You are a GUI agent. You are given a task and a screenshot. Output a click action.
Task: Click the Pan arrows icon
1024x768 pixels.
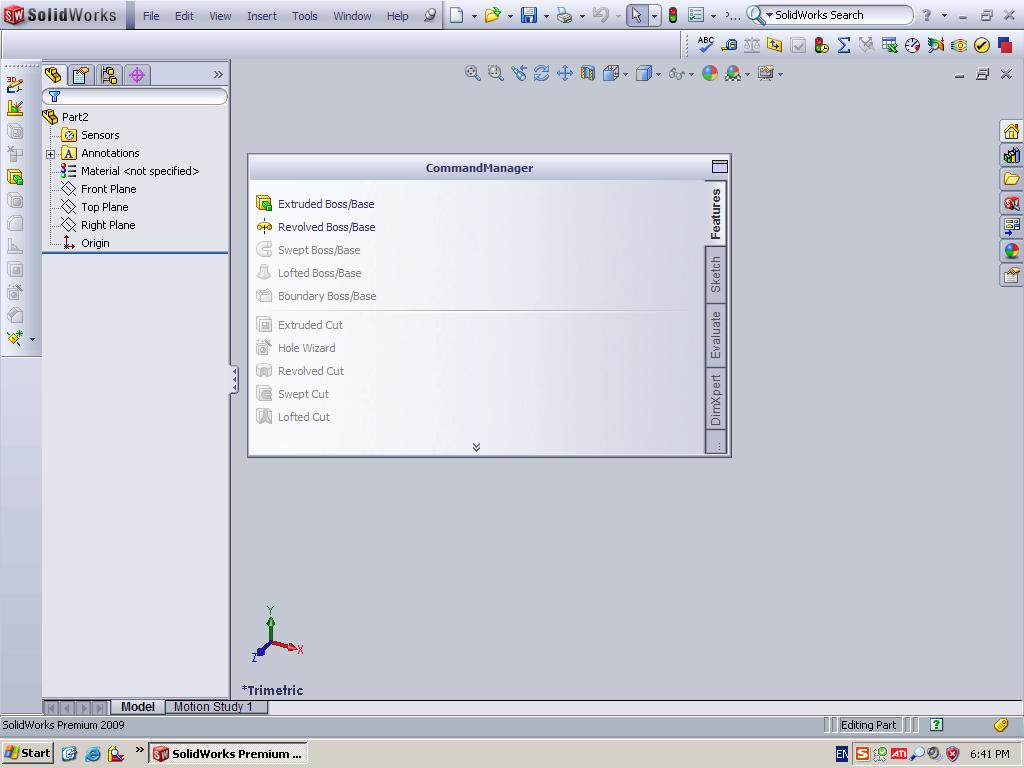point(565,73)
